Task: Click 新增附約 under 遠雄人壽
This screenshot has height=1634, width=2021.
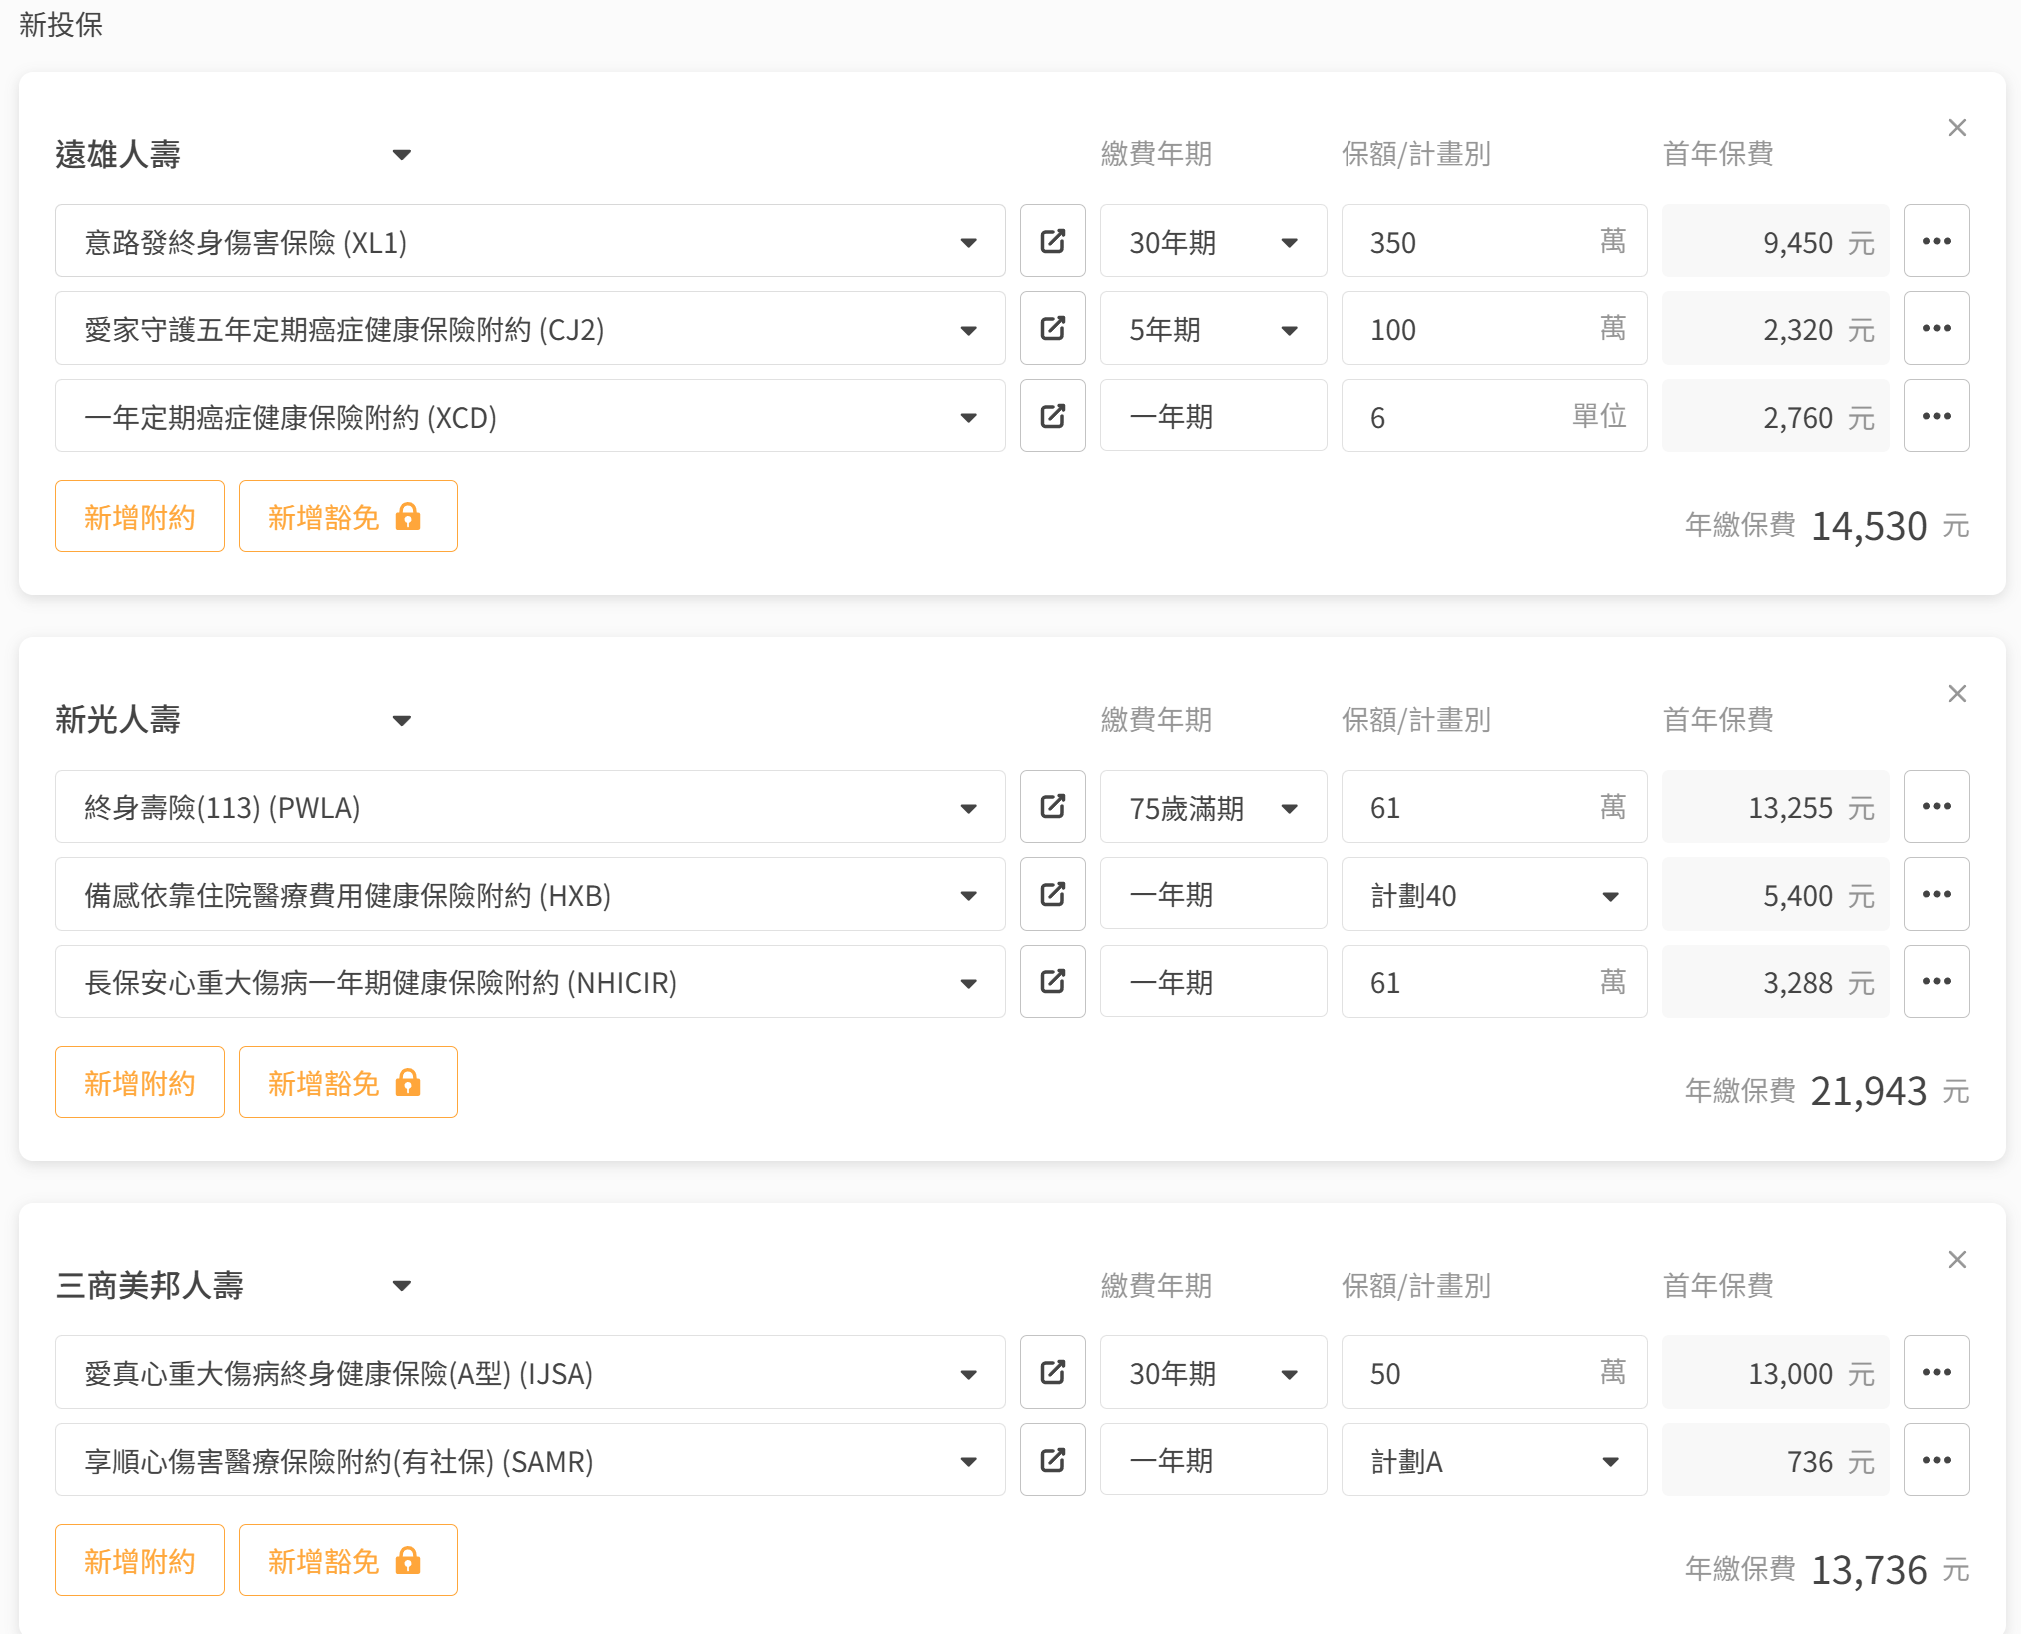Action: pos(140,517)
